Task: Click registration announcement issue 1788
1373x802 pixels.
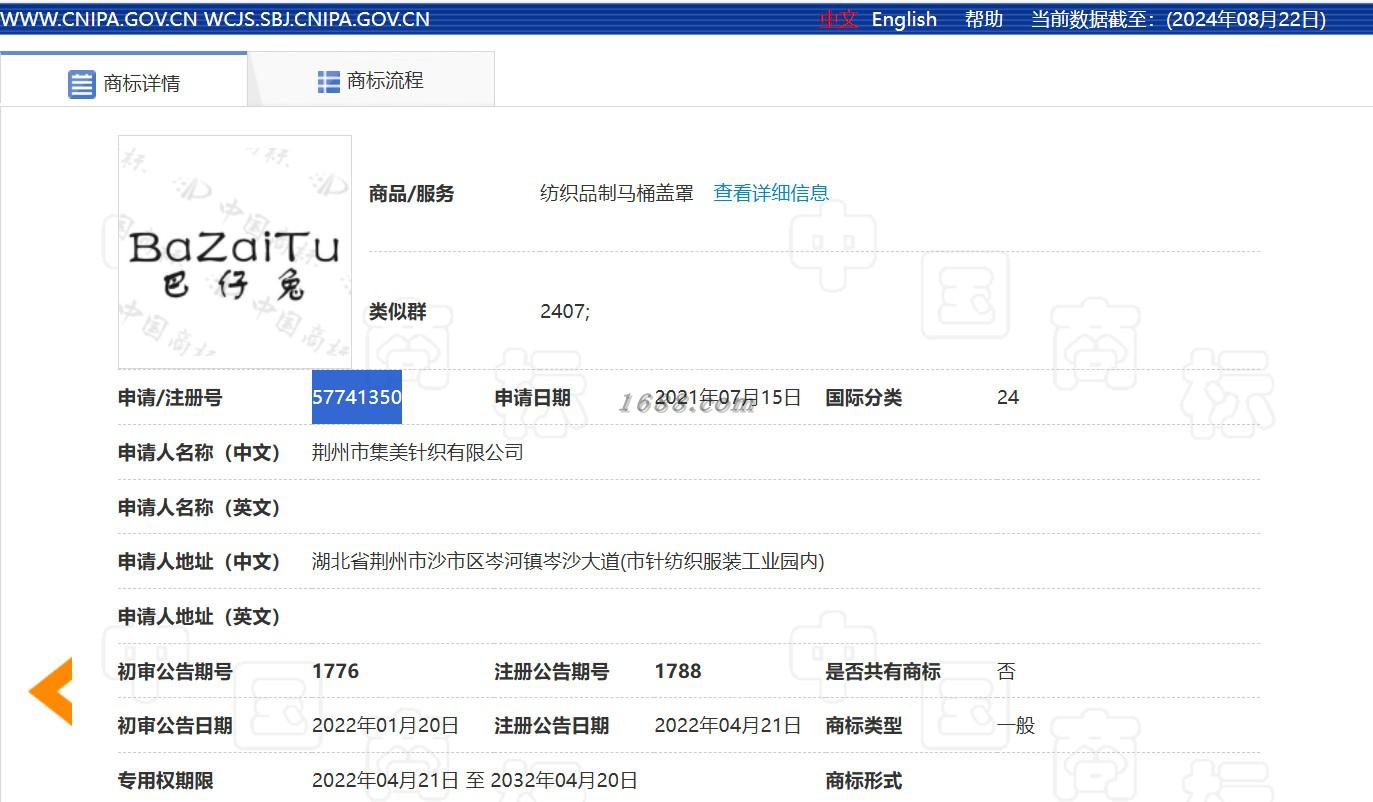Action: click(x=678, y=671)
